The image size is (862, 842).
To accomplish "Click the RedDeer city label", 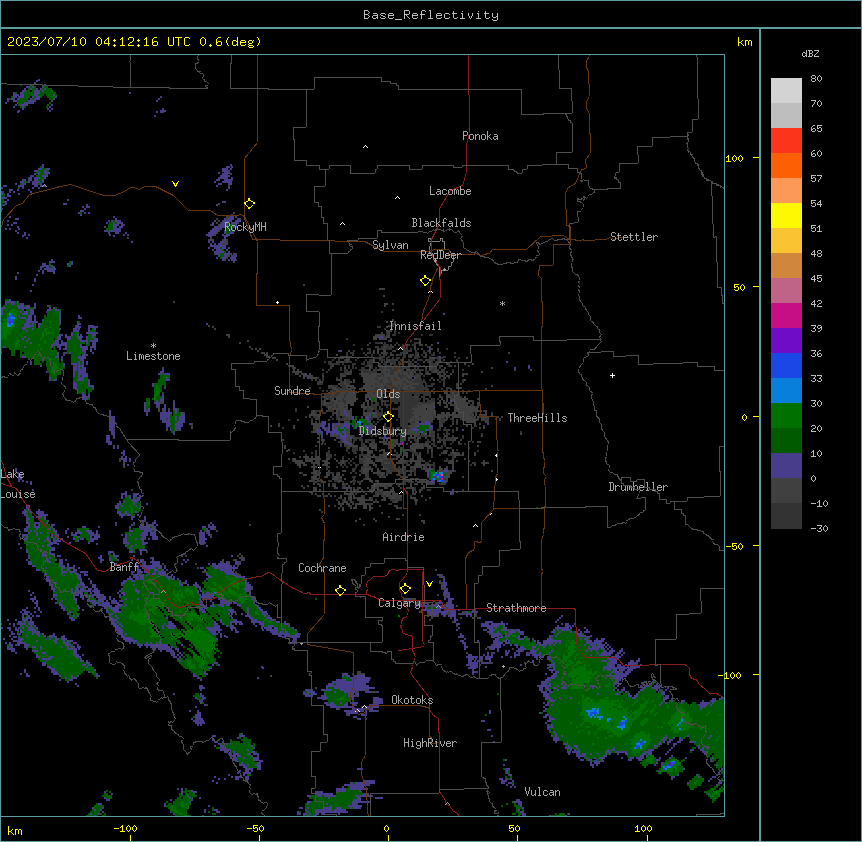I will click(440, 255).
